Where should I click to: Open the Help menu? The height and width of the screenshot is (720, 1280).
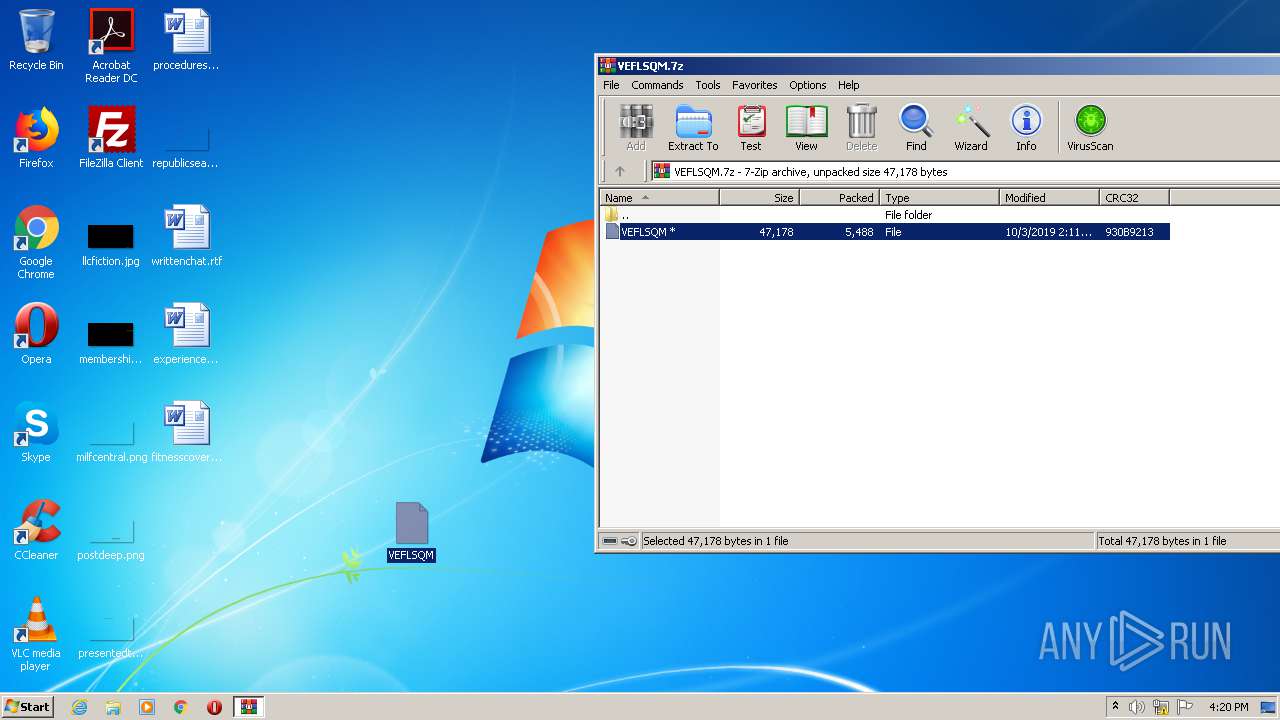click(x=849, y=85)
